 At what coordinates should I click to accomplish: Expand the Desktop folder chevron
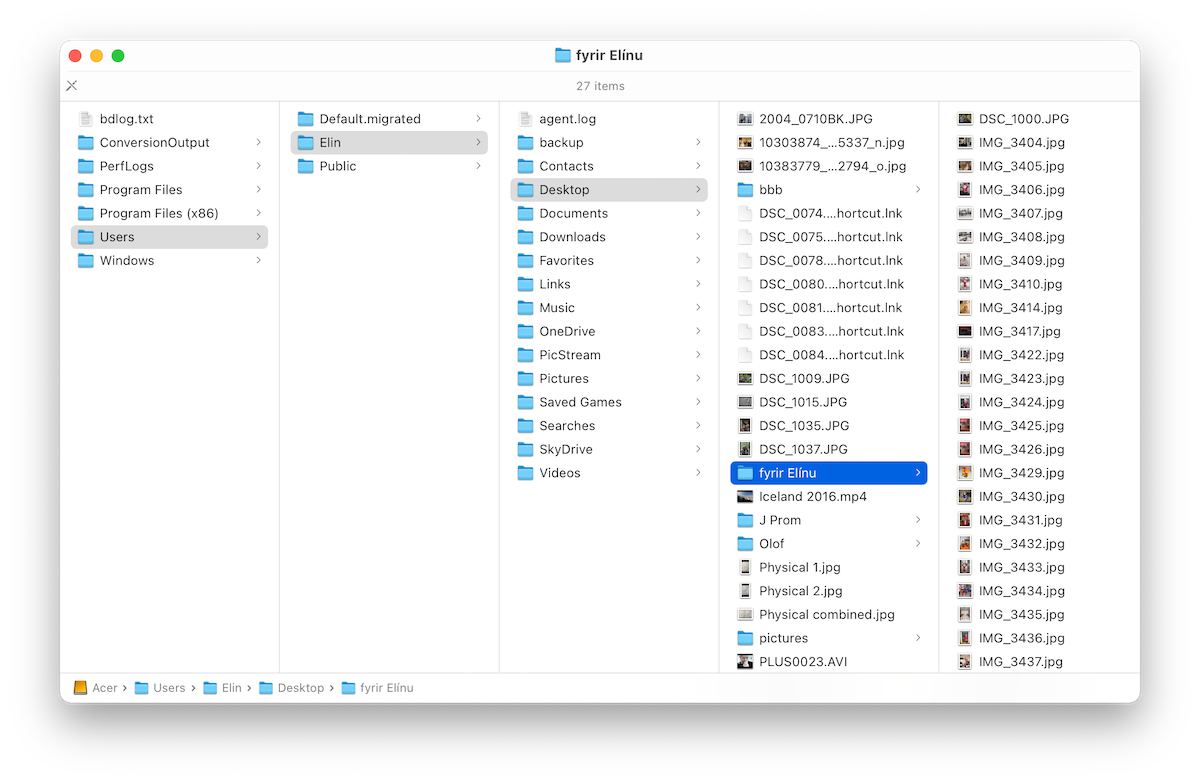[x=698, y=189]
